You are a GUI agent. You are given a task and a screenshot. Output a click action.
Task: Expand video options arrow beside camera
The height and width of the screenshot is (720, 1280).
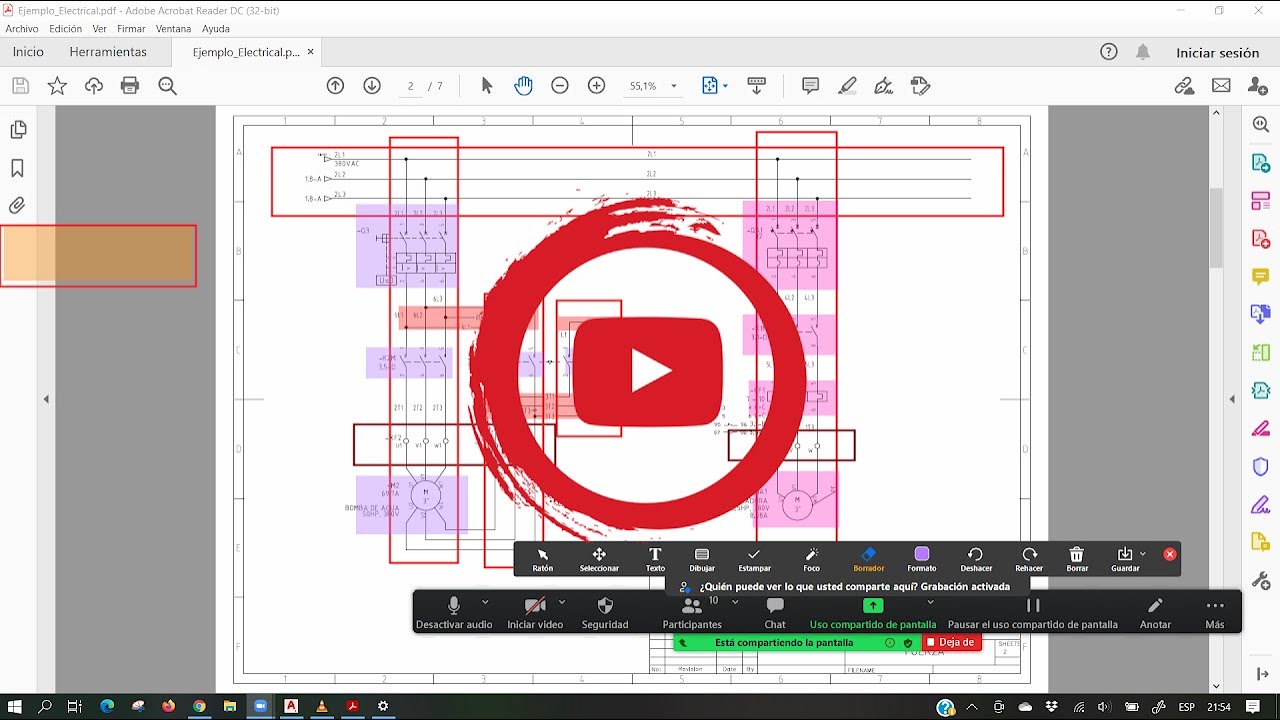[x=562, y=602]
